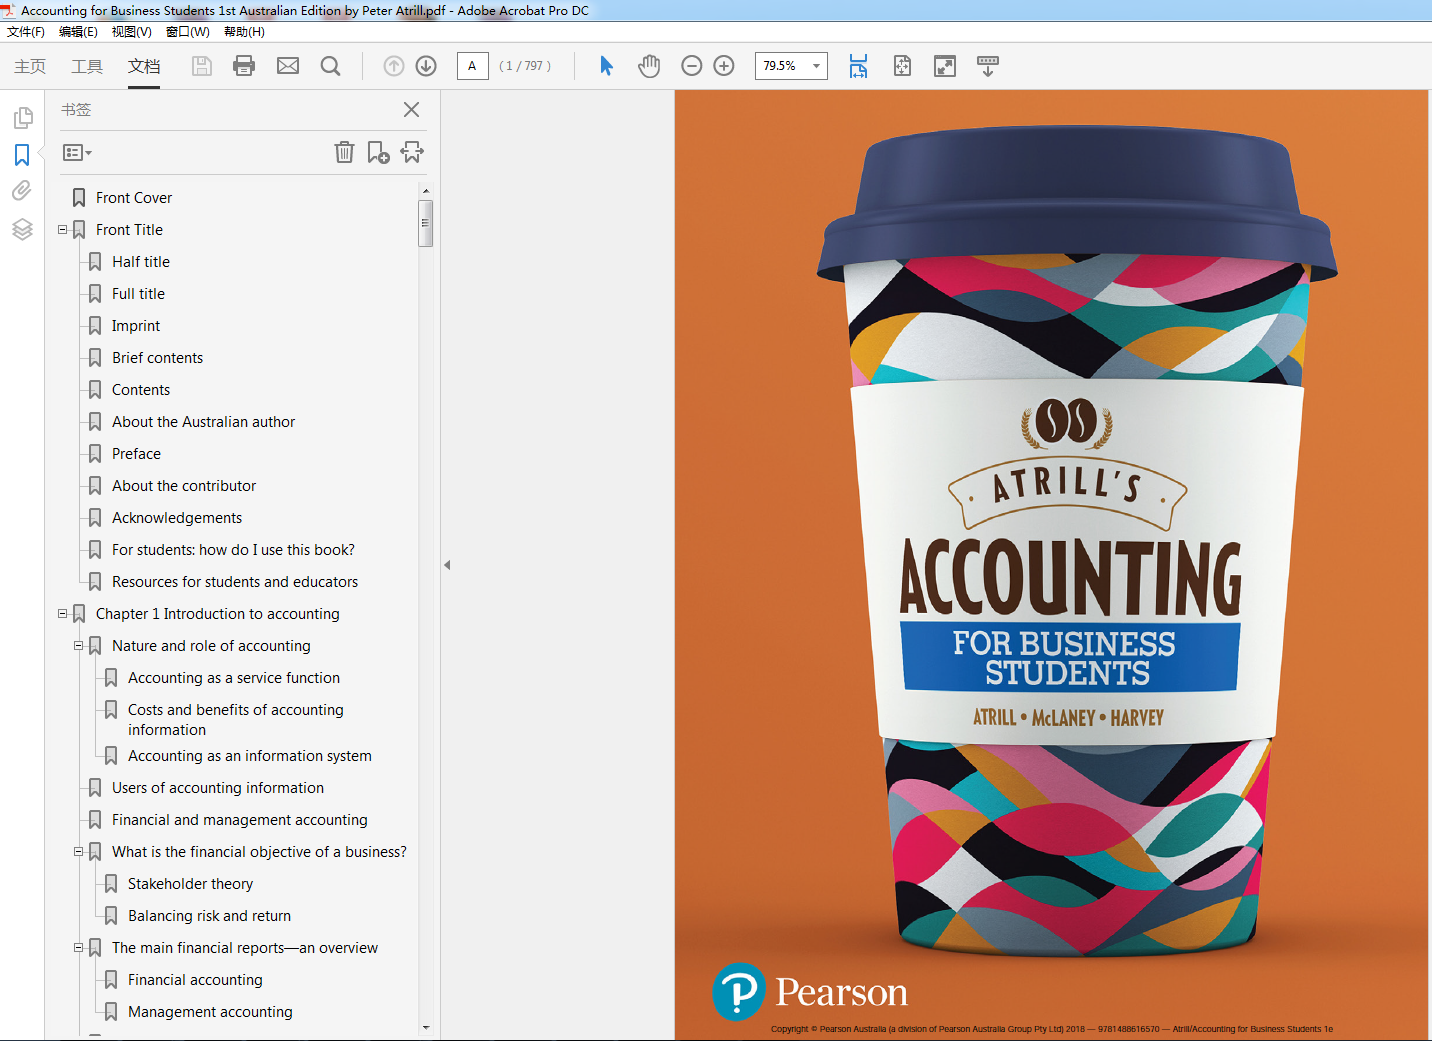Open About the Australian author bookmark
Image resolution: width=1432 pixels, height=1041 pixels.
tap(203, 422)
